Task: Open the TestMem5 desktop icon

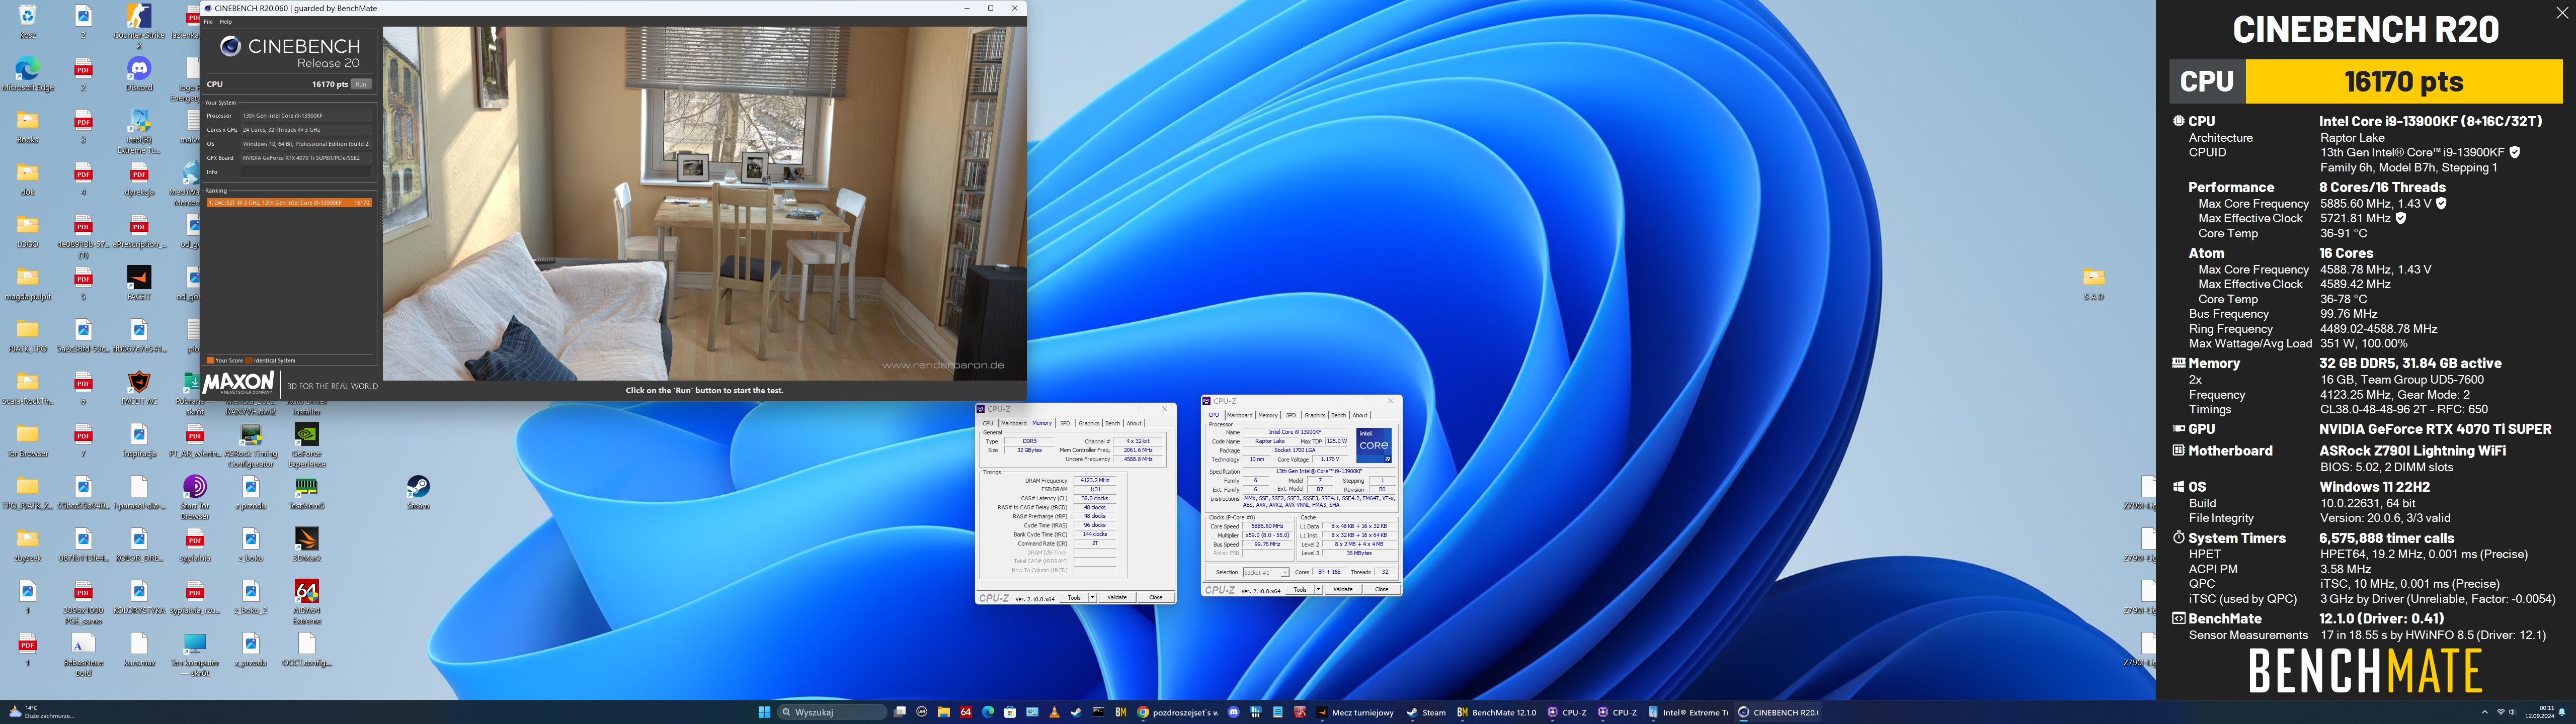Action: 307,493
